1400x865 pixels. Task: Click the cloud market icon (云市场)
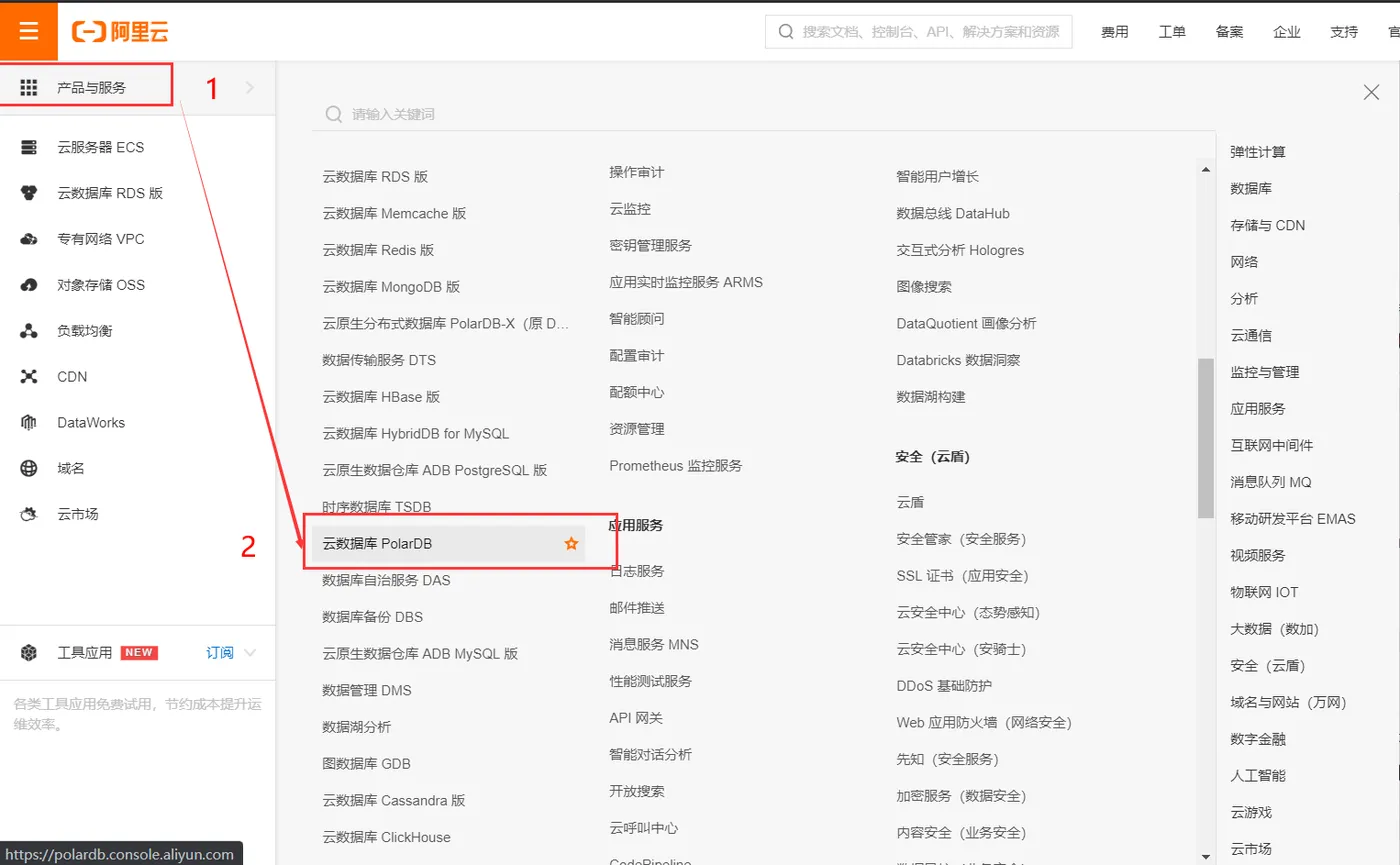(29, 515)
